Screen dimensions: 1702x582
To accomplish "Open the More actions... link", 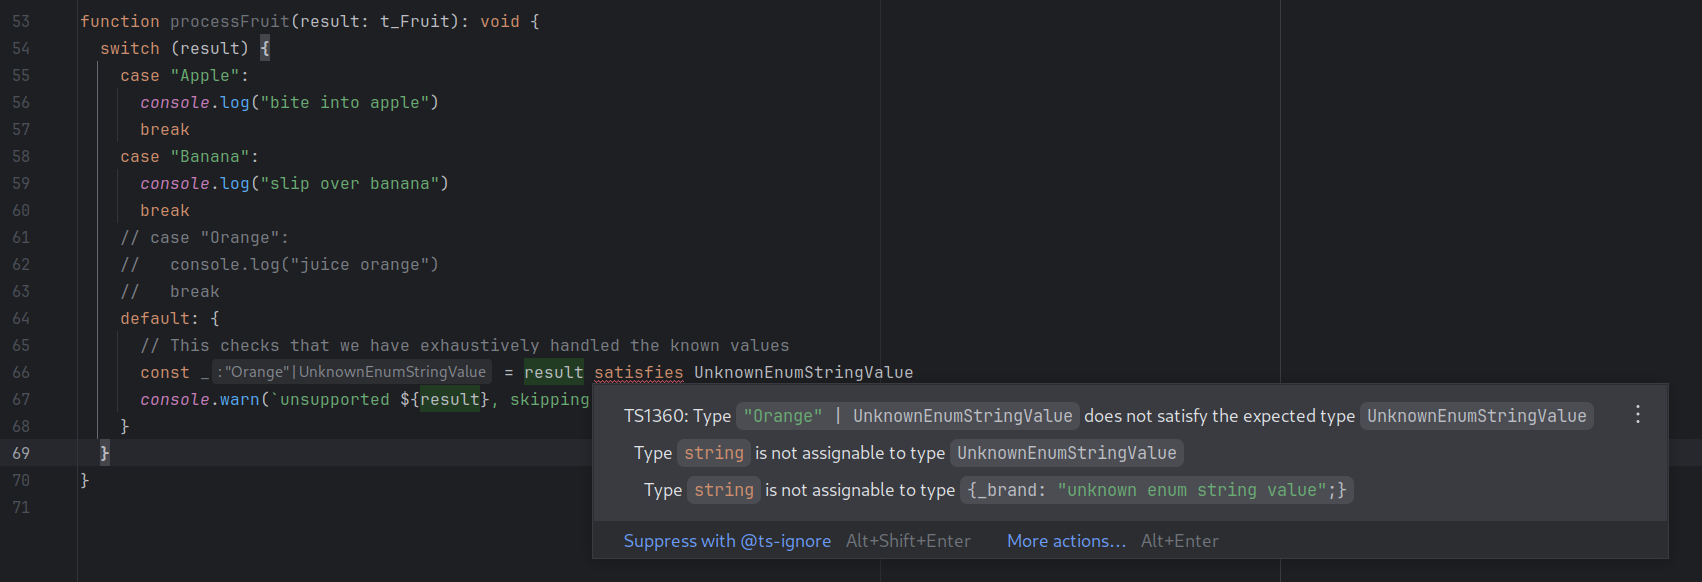I will point(1066,541).
